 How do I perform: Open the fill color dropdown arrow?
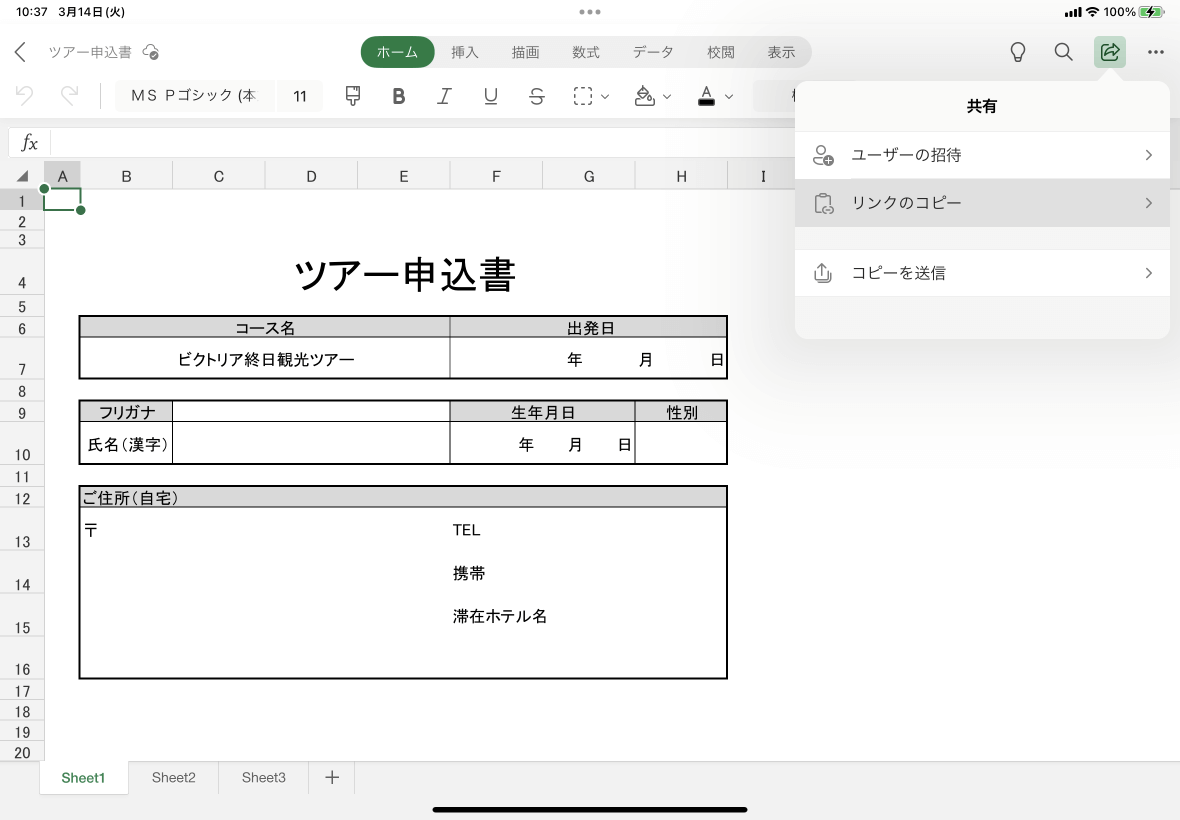tap(667, 97)
